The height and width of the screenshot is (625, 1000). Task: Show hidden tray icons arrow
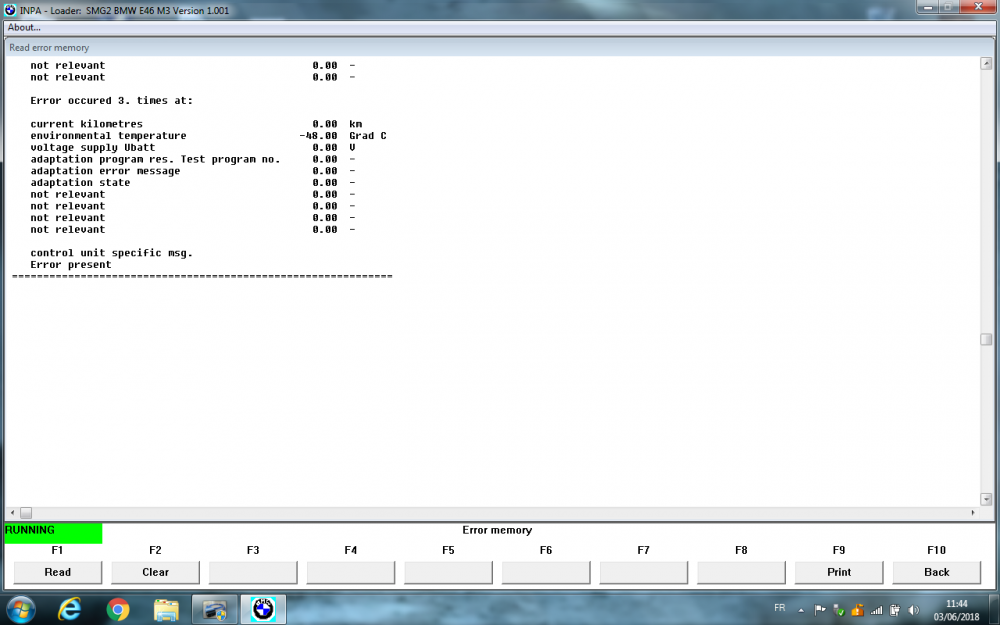pos(801,610)
